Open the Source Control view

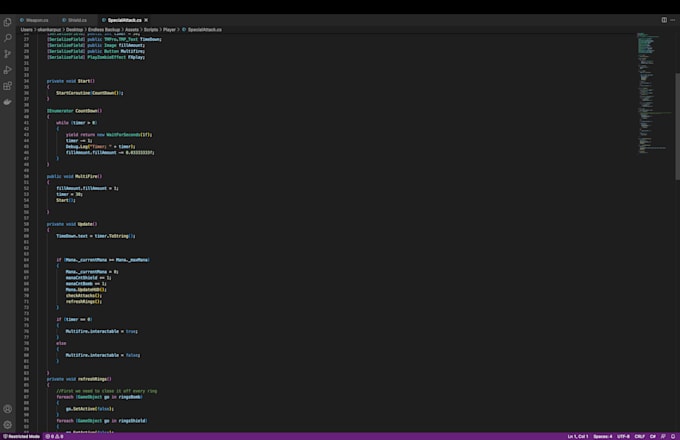click(8, 53)
